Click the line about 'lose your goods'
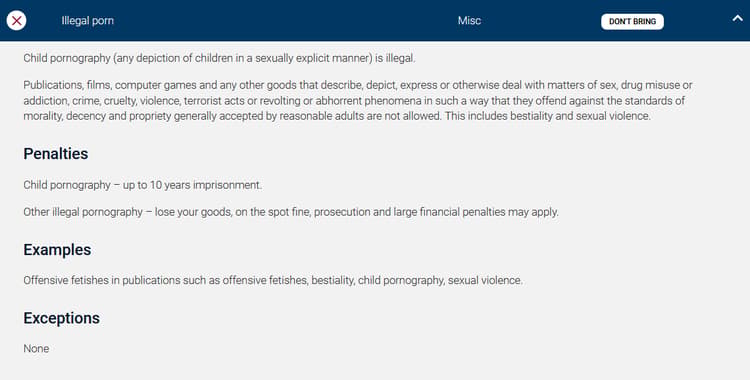This screenshot has height=380, width=750. pos(291,212)
